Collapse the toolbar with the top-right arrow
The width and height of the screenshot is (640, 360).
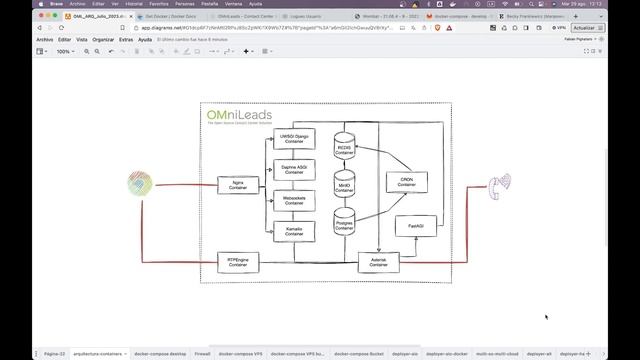tap(600, 51)
